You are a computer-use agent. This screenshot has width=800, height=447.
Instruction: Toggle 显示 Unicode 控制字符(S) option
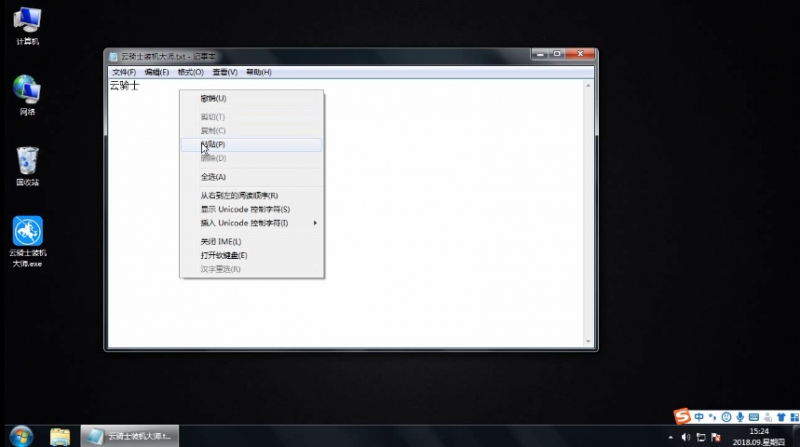252,209
